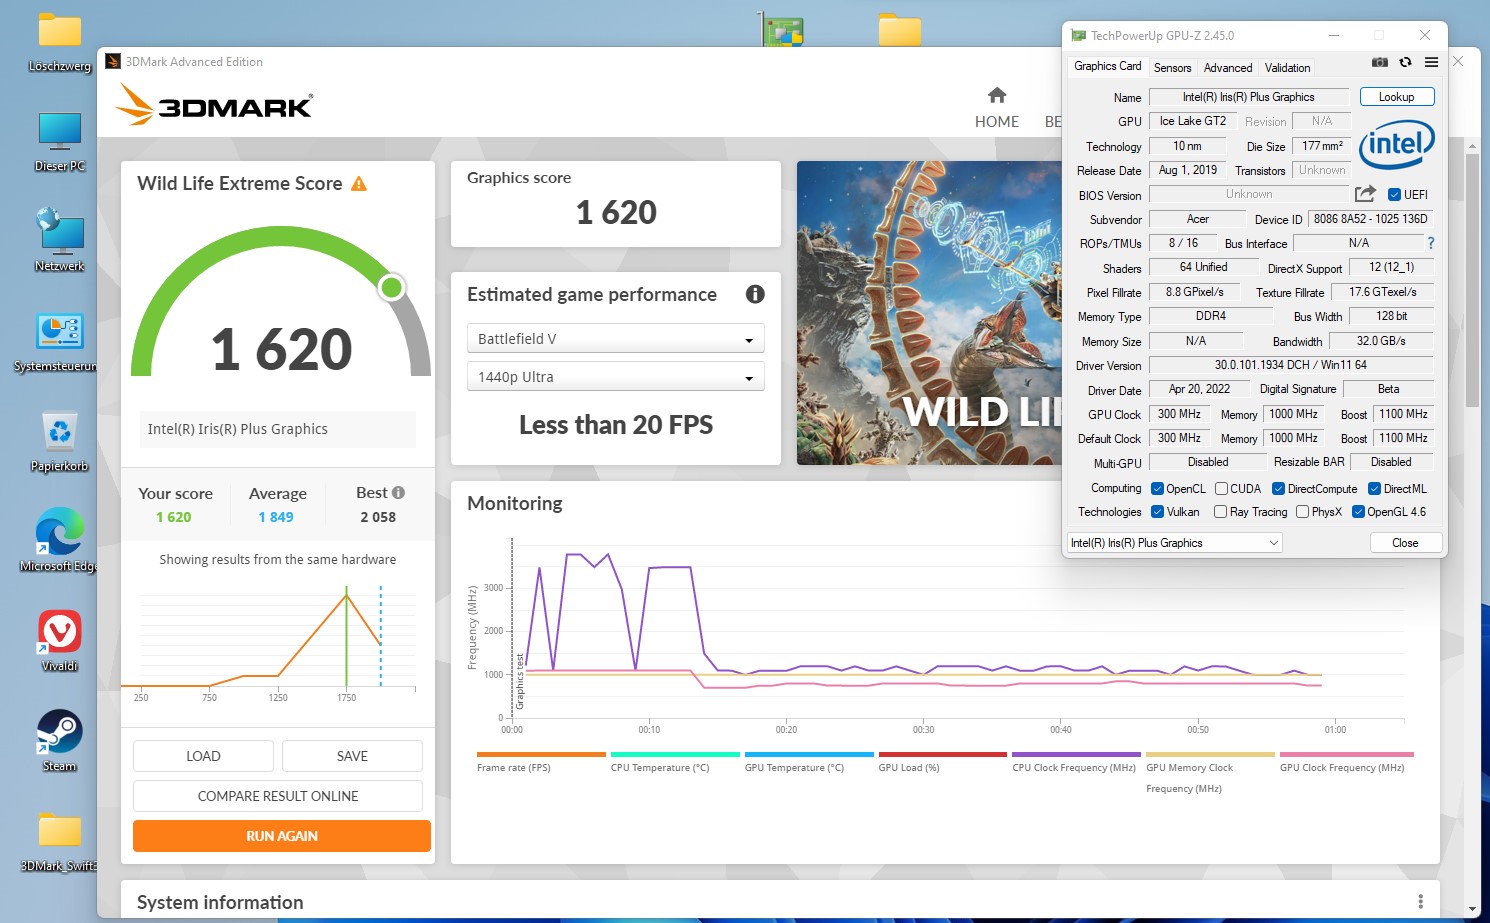Click the score gauge indicator knob

coord(392,288)
